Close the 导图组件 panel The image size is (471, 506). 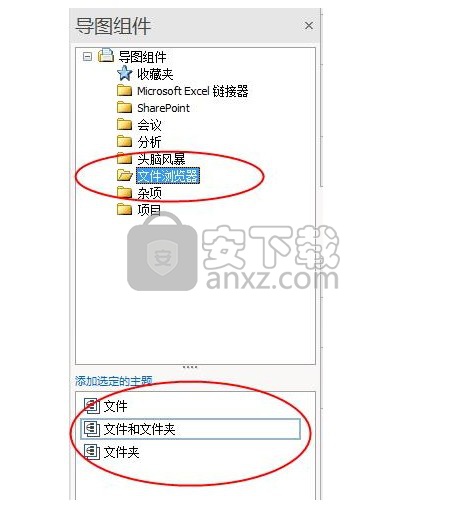coord(309,26)
